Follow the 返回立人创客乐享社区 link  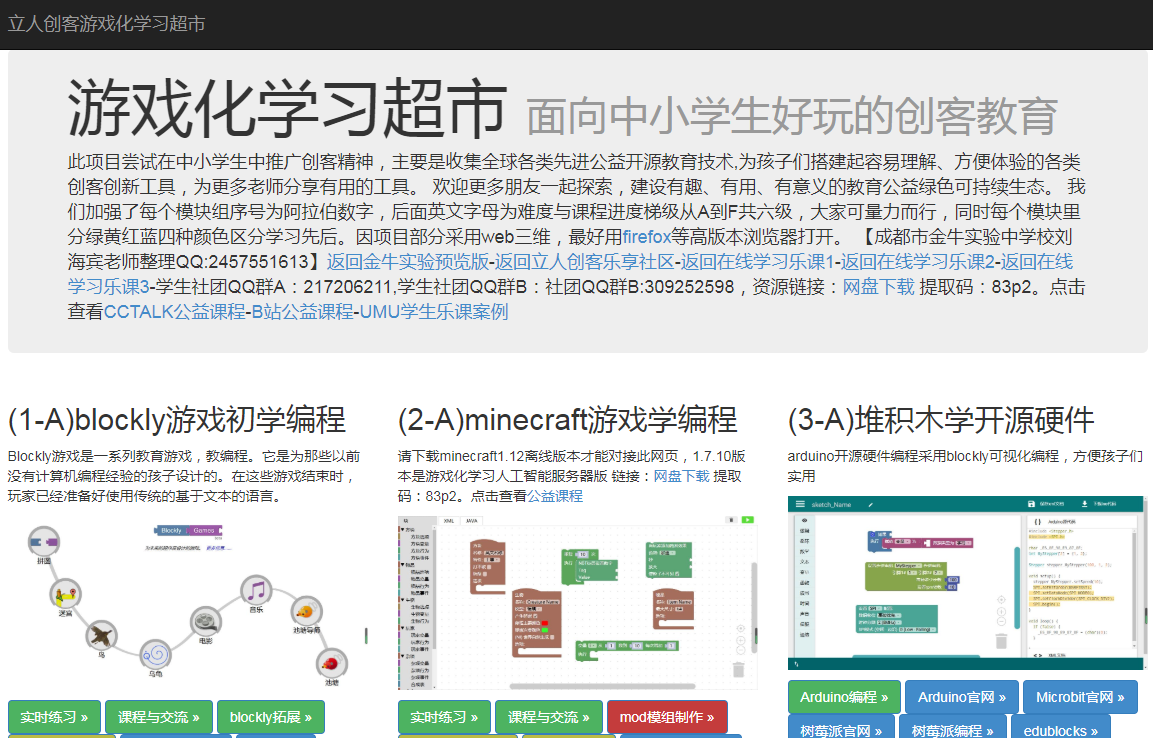[585, 262]
